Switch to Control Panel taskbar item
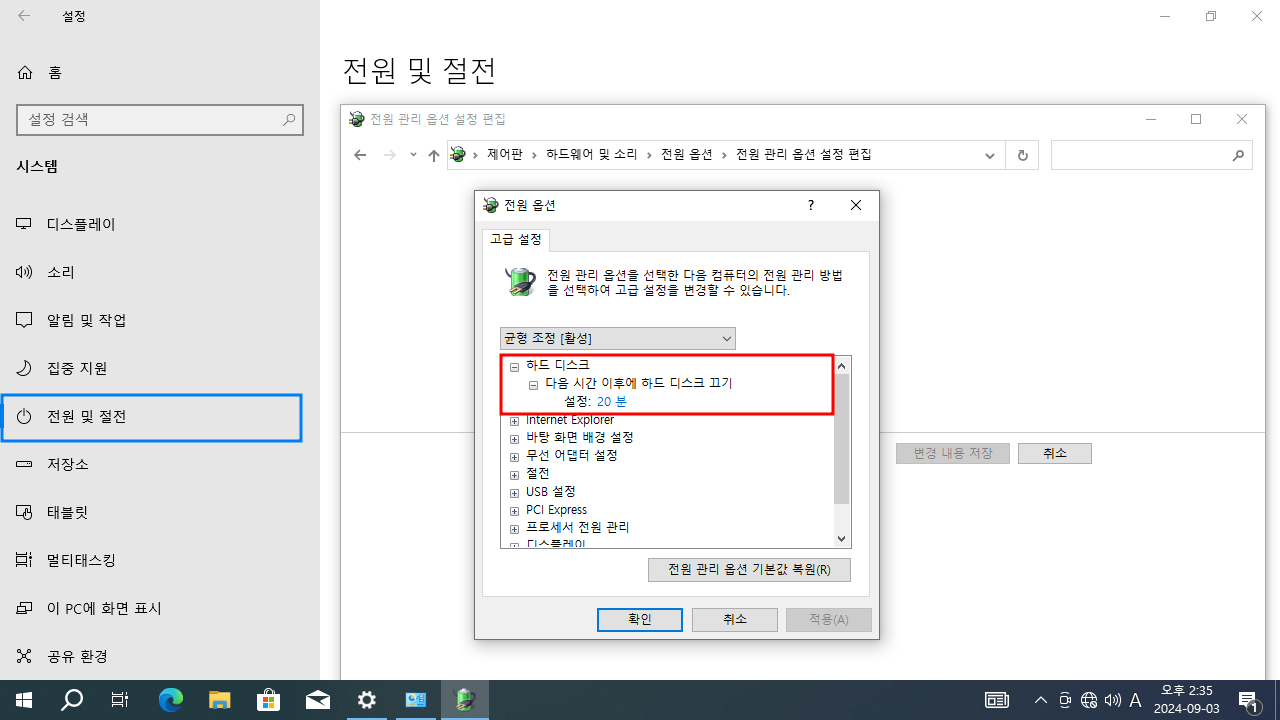1280x720 pixels. click(x=416, y=700)
